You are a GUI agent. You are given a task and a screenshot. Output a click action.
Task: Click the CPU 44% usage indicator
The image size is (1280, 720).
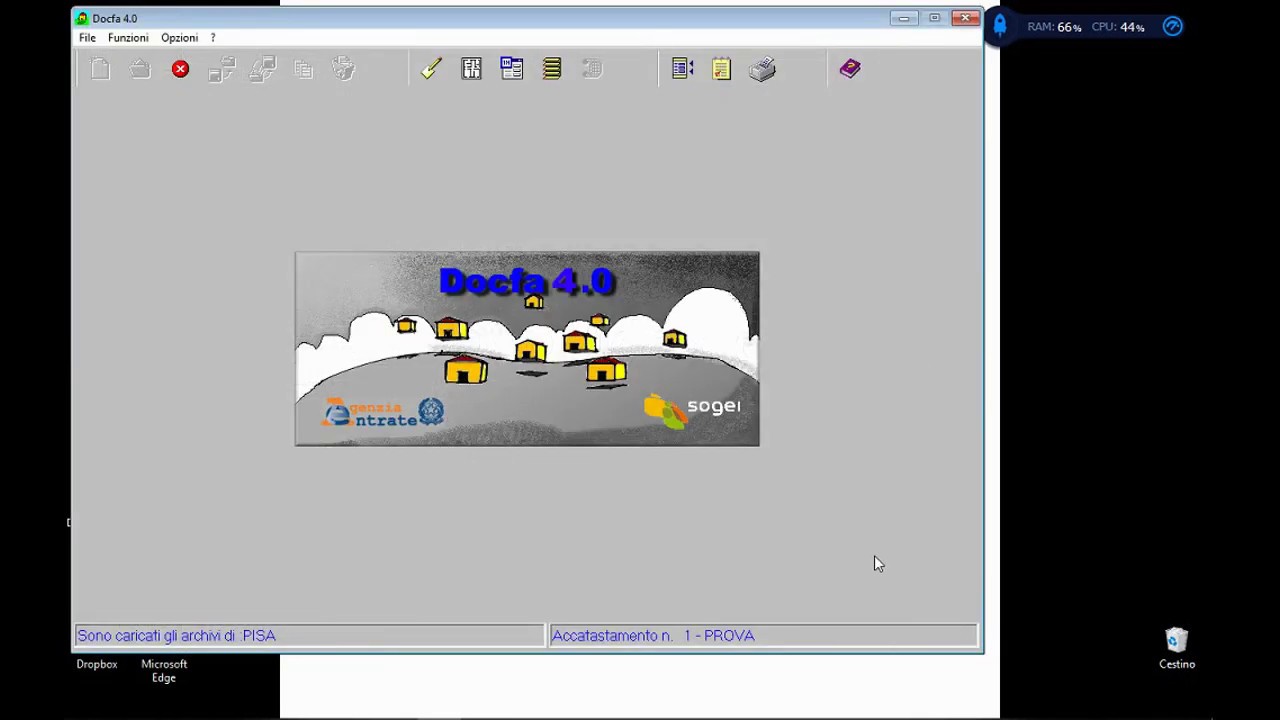point(1118,27)
